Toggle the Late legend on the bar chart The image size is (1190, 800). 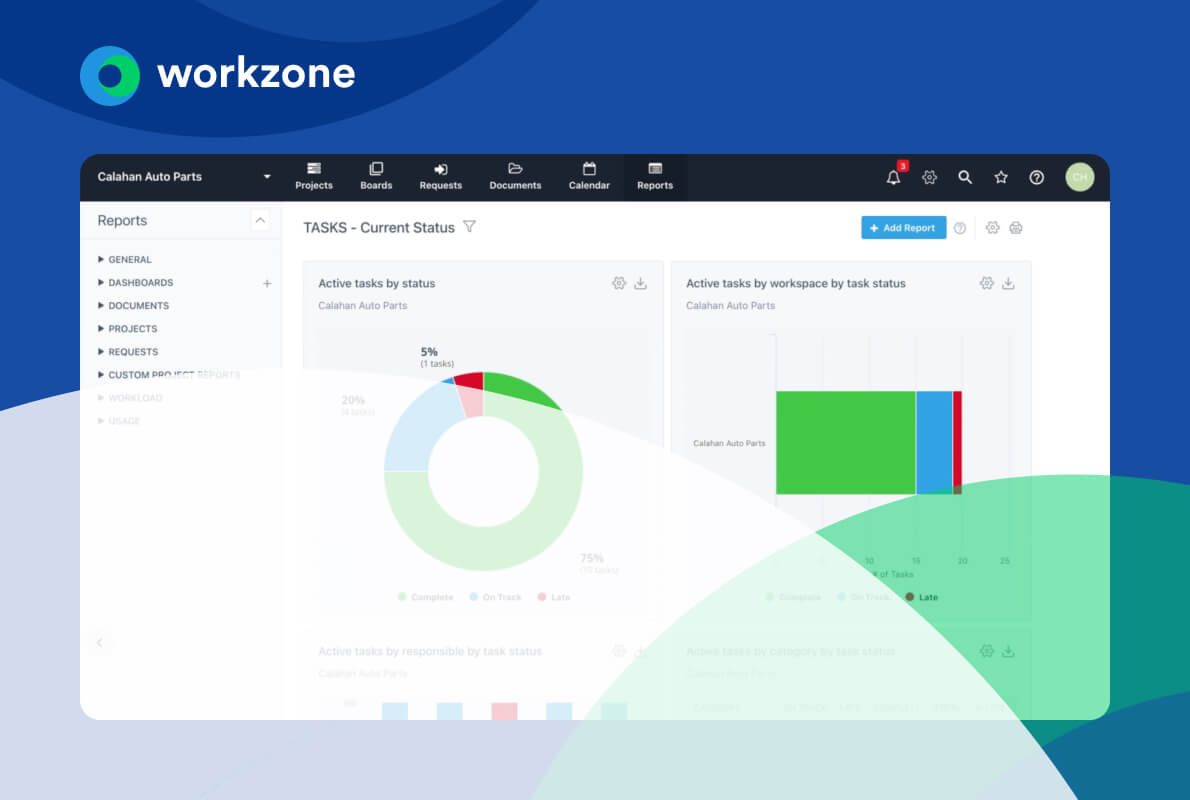pyautogui.click(x=921, y=597)
